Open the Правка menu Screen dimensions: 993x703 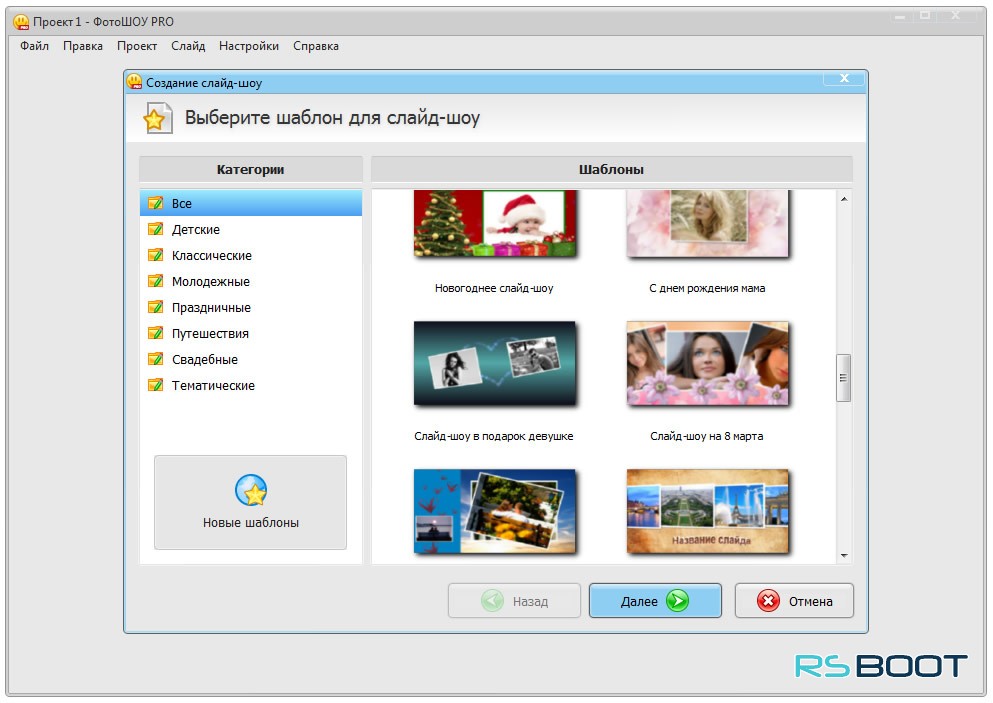click(83, 46)
